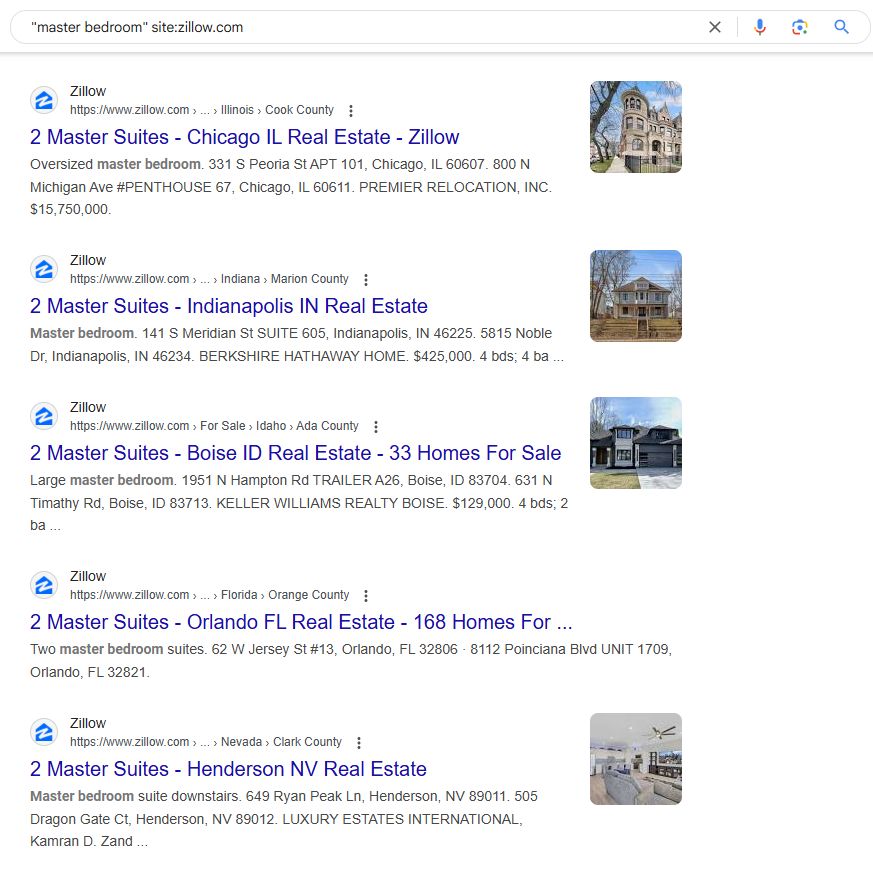Click the For Sale › Idaho › Ada County URL
The image size is (873, 873).
pos(214,425)
